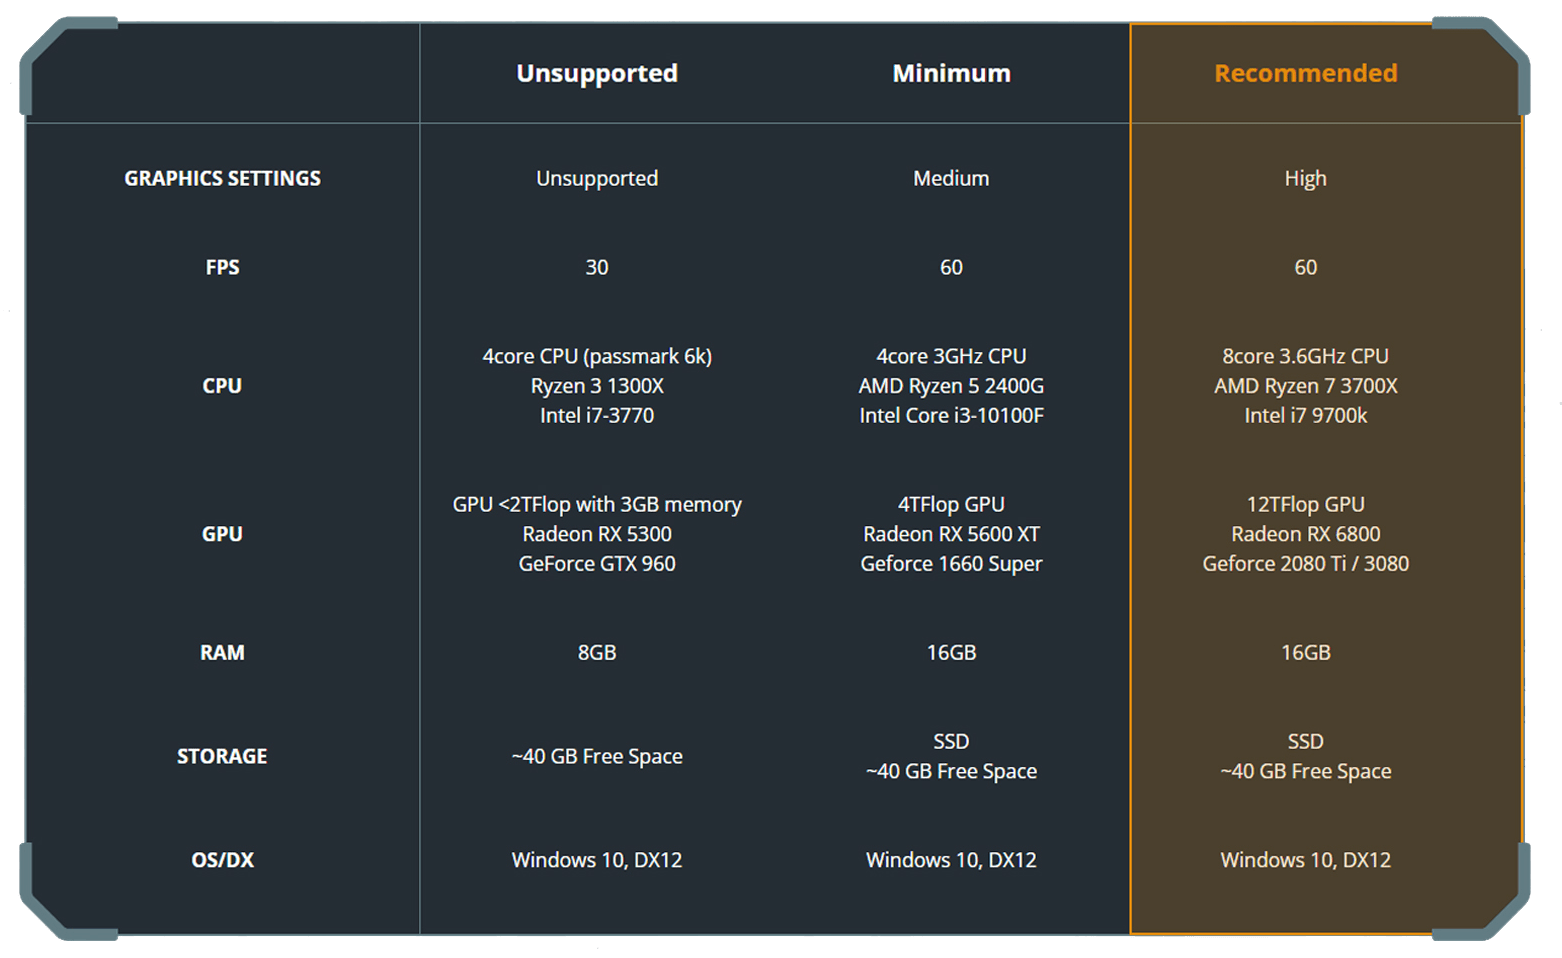This screenshot has height=958, width=1562.
Task: Click the STORAGE row label
Action: (x=222, y=756)
